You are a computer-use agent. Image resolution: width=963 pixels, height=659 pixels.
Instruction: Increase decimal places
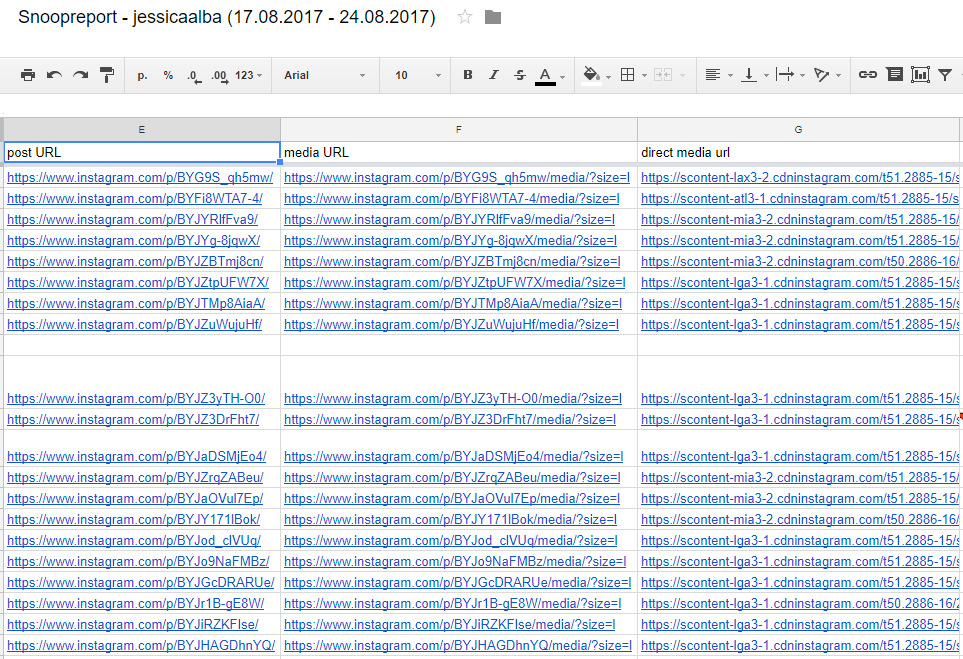pos(220,76)
